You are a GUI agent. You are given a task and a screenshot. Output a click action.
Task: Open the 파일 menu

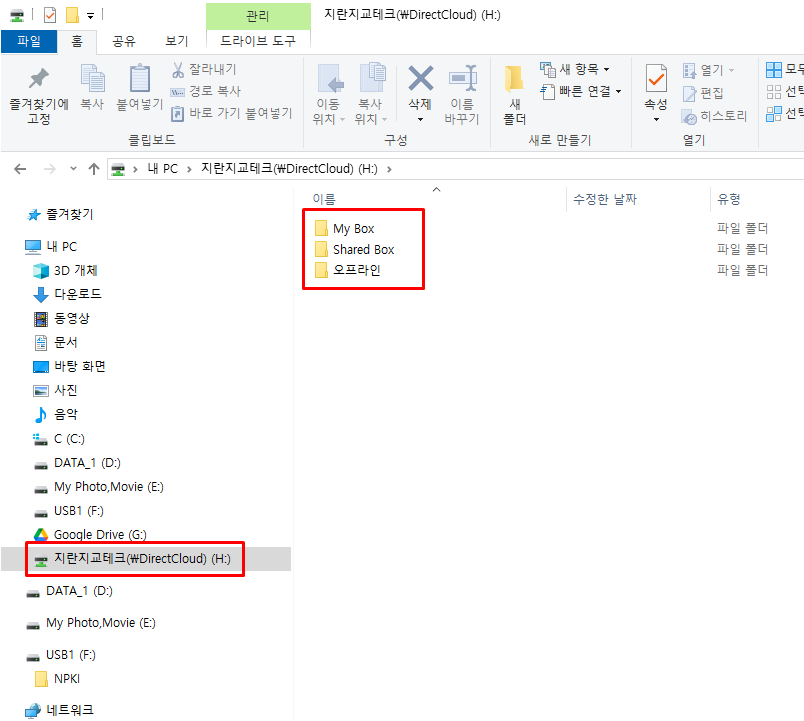click(28, 41)
